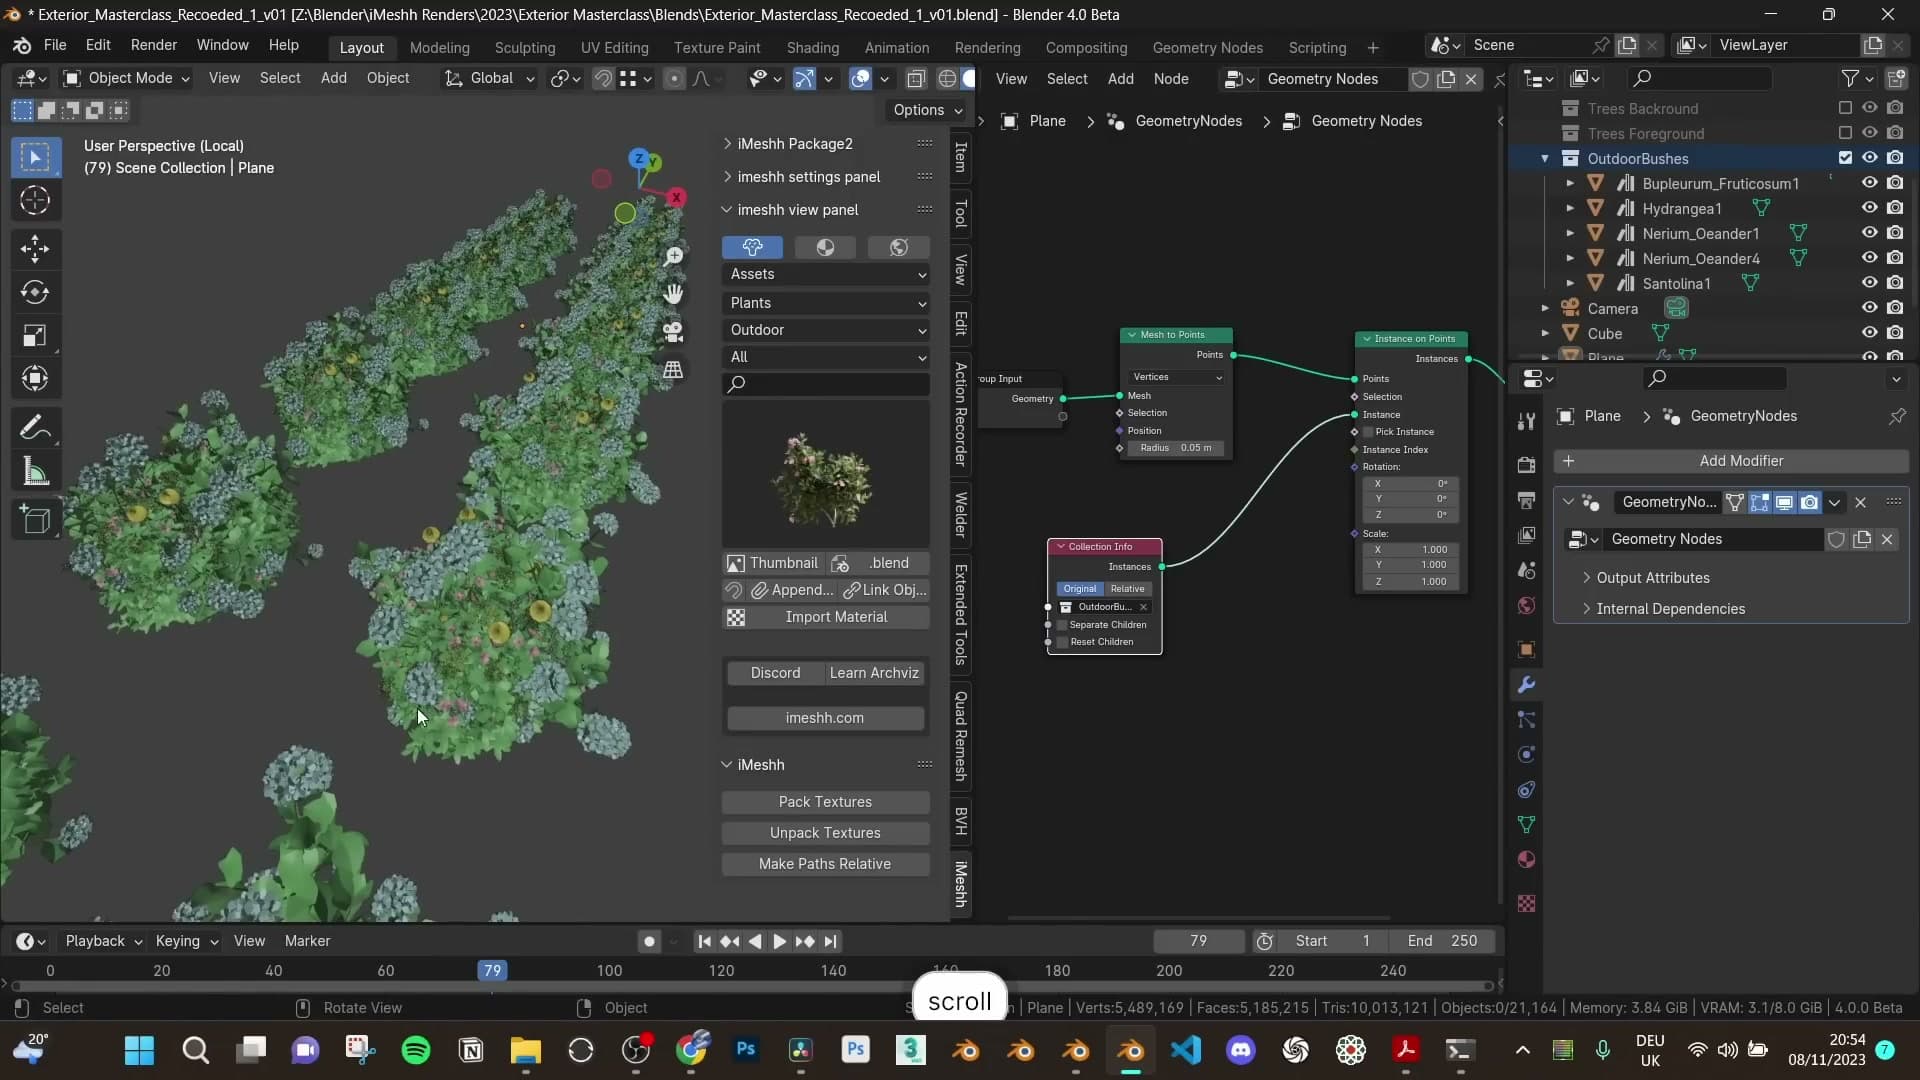Click the Pack Textures button
Screen dimensions: 1920x1080
[x=825, y=802]
